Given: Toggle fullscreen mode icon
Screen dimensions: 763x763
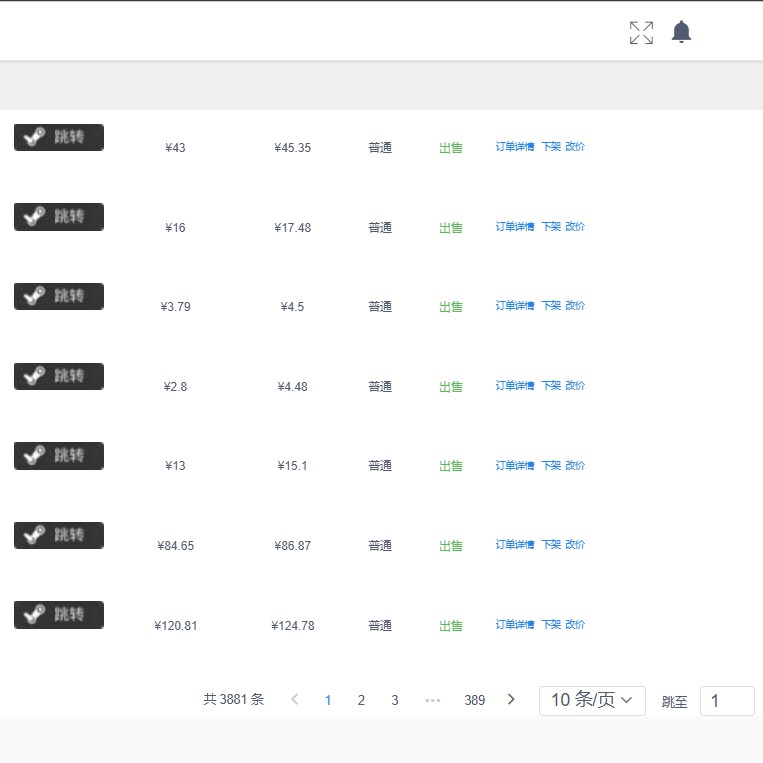Looking at the screenshot, I should [641, 32].
